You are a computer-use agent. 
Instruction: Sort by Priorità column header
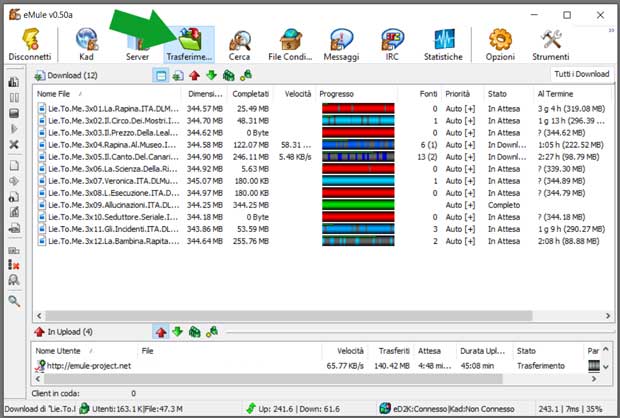(463, 94)
